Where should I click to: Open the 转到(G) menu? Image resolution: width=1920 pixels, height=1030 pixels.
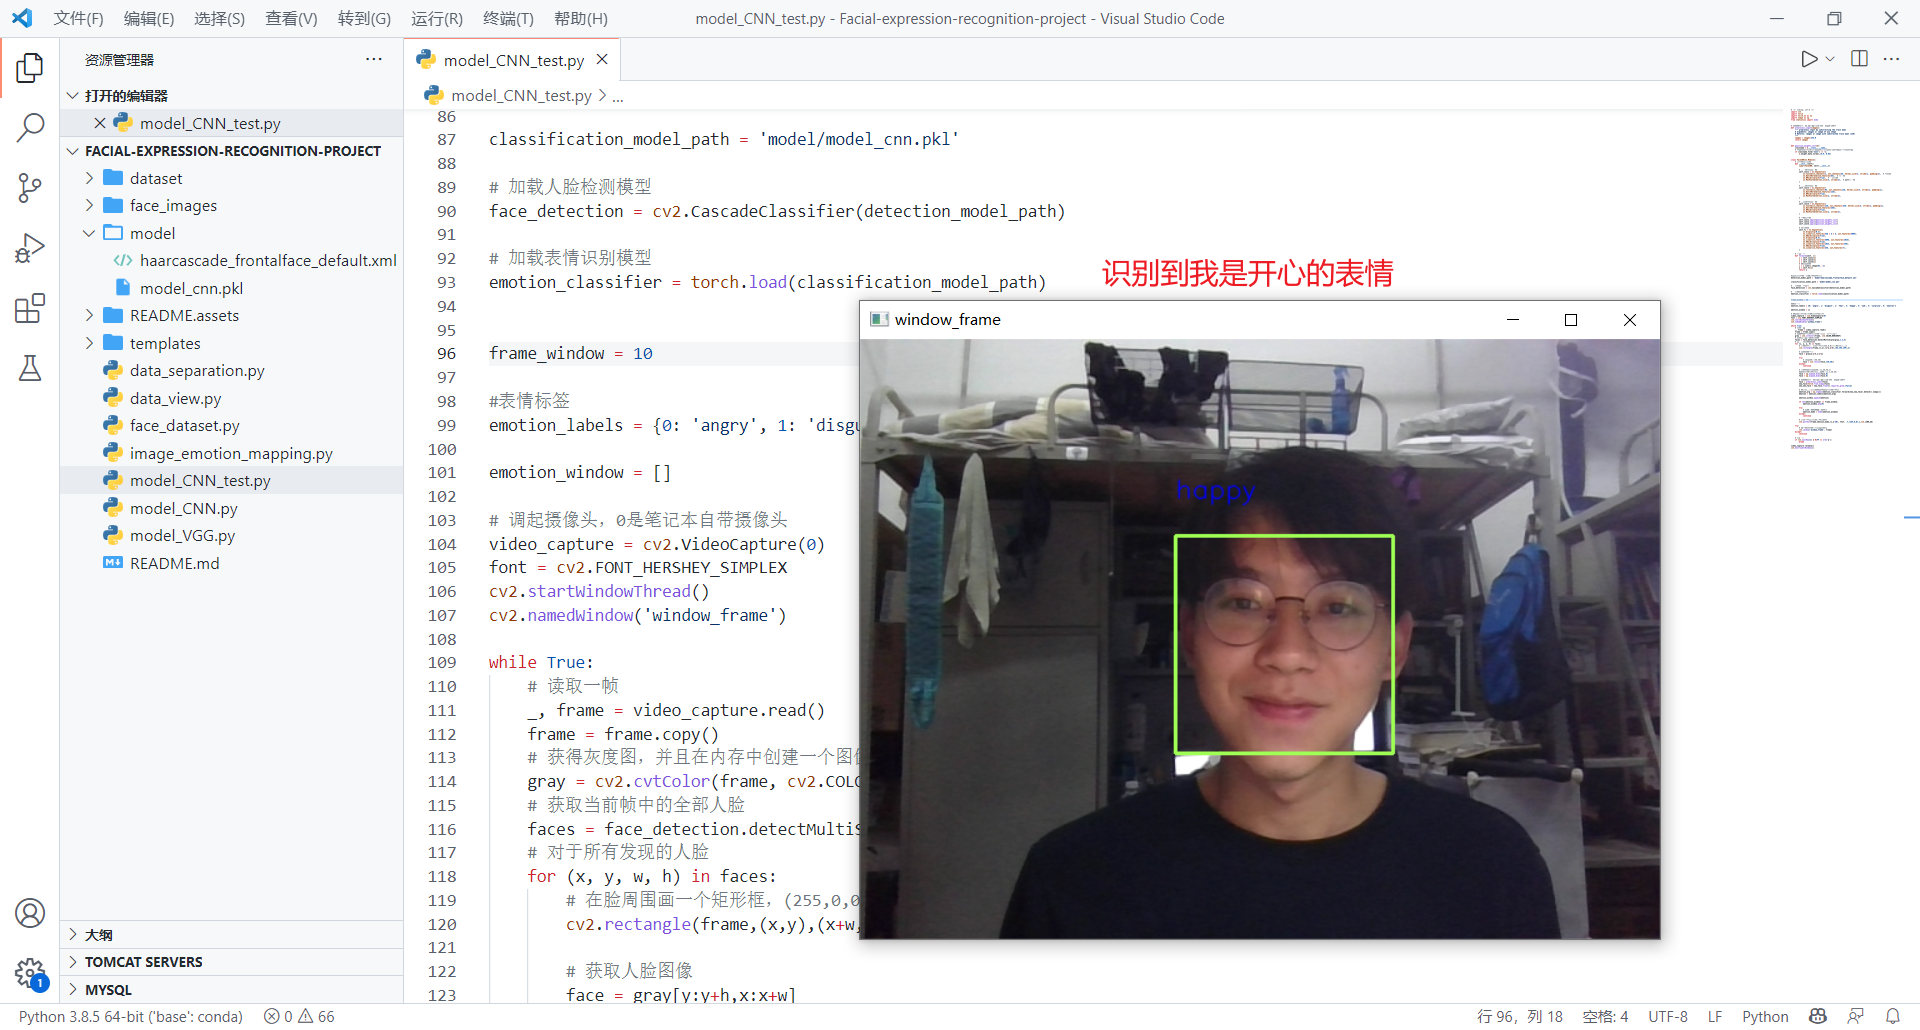[x=364, y=18]
